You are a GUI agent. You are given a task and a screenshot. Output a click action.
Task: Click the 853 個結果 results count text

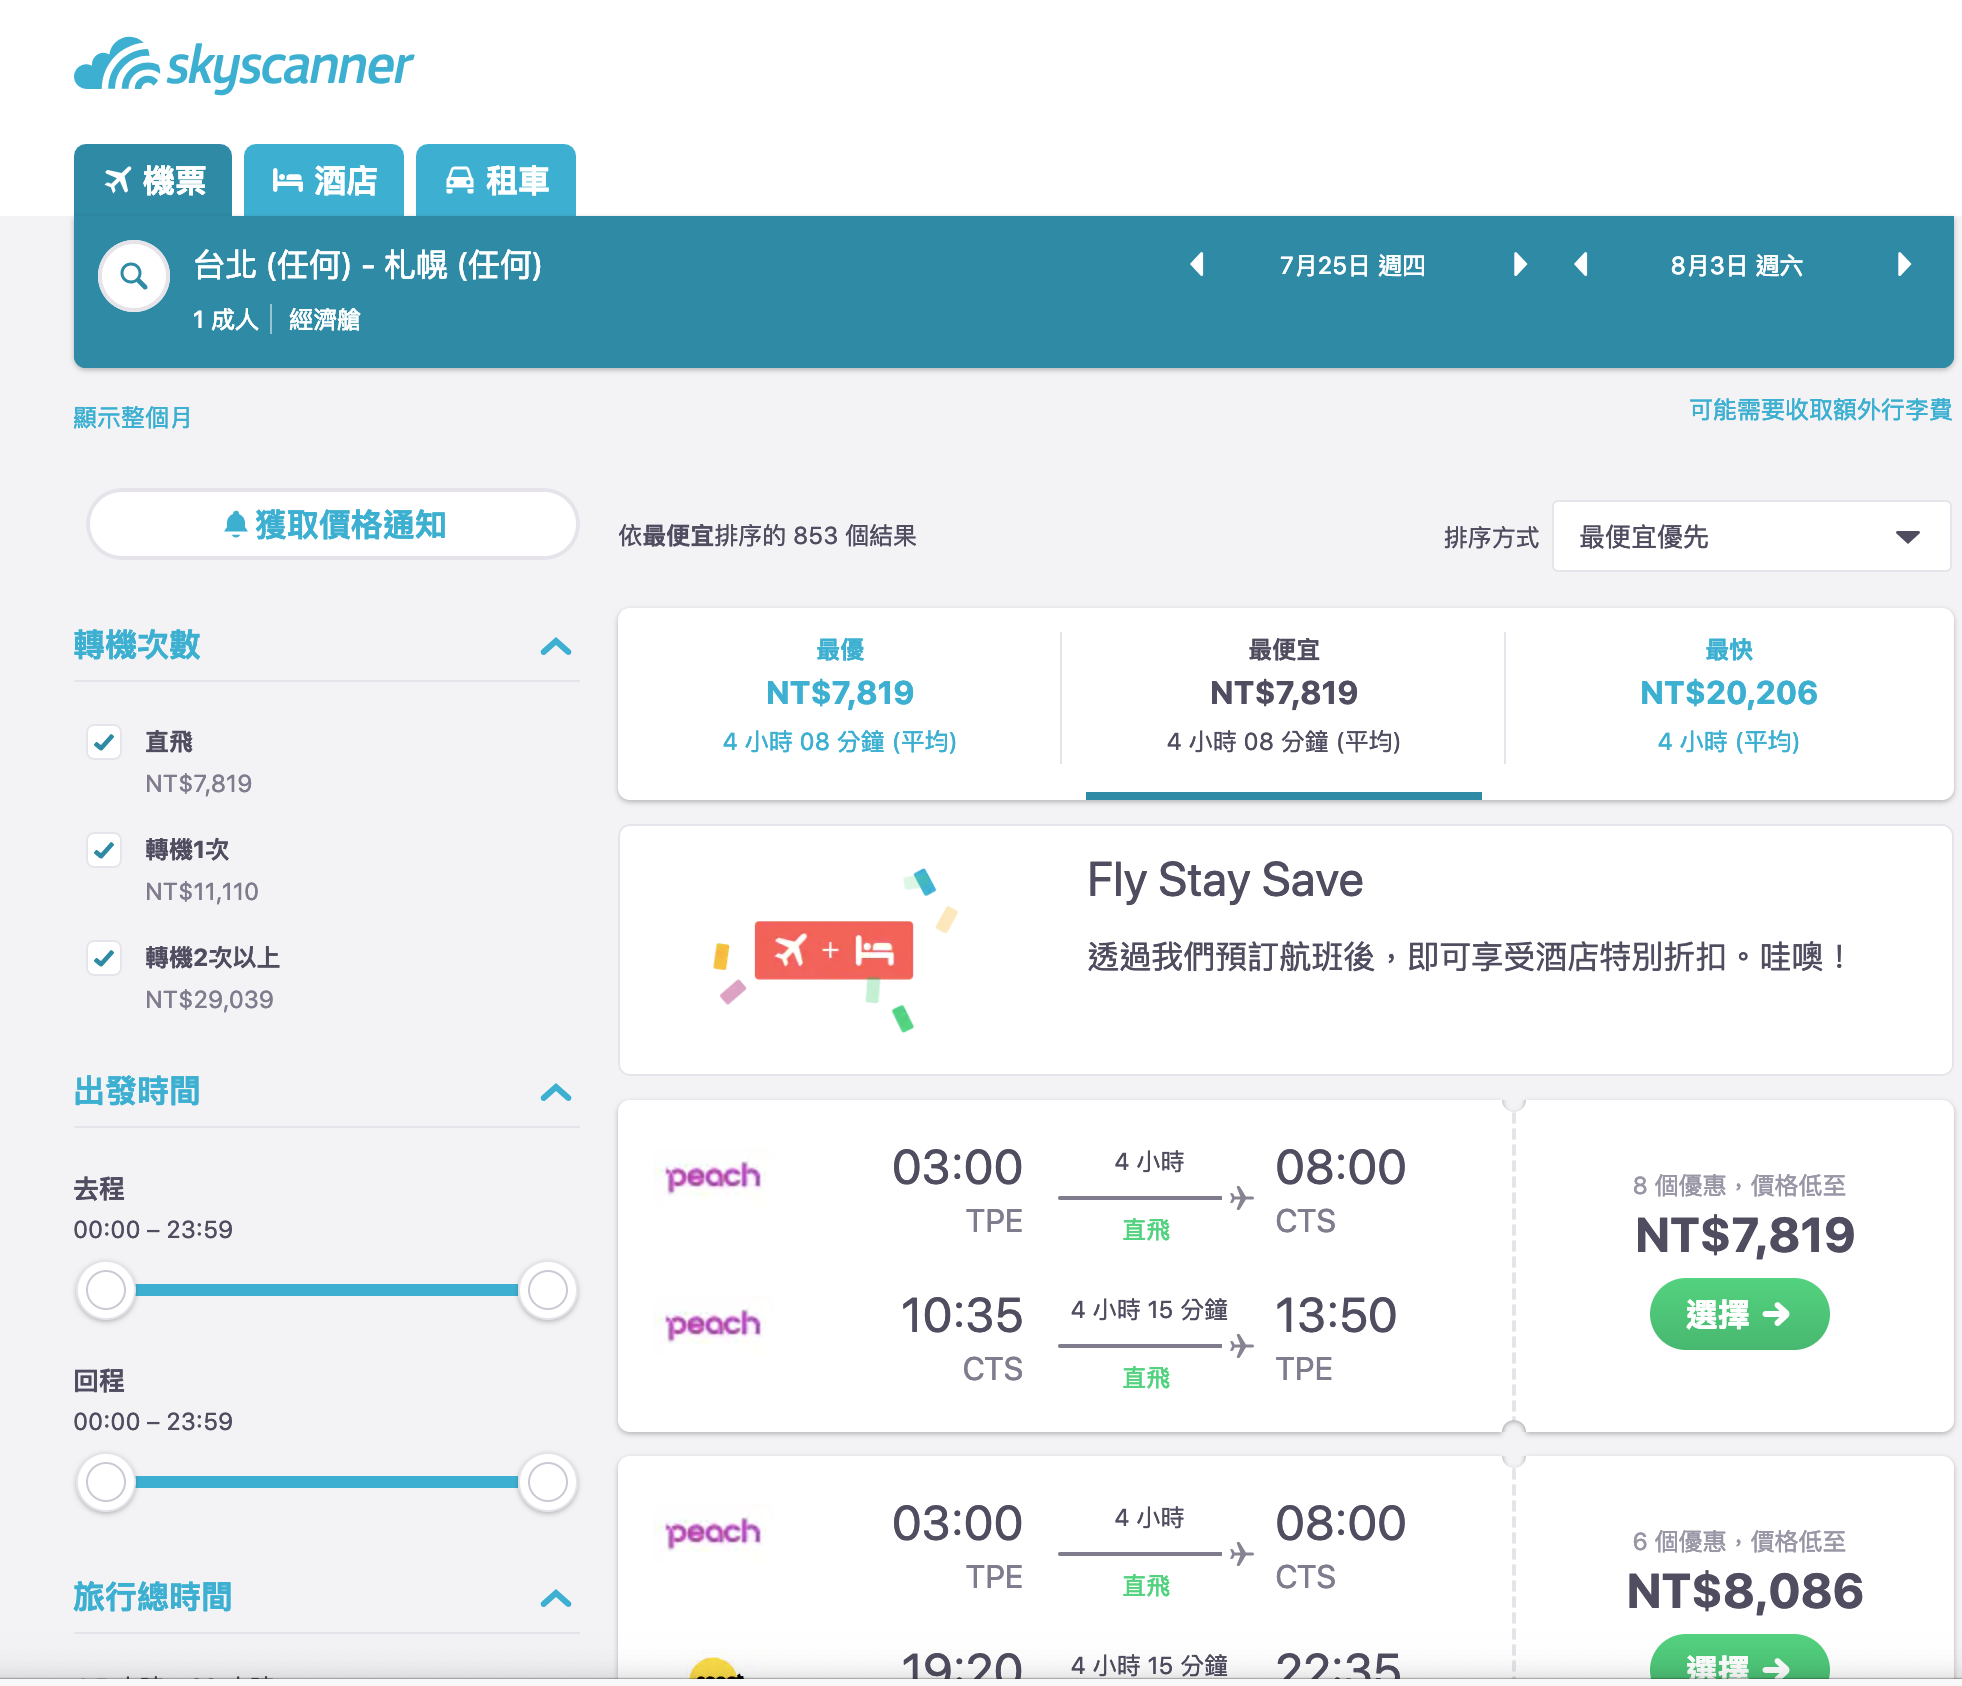(855, 536)
